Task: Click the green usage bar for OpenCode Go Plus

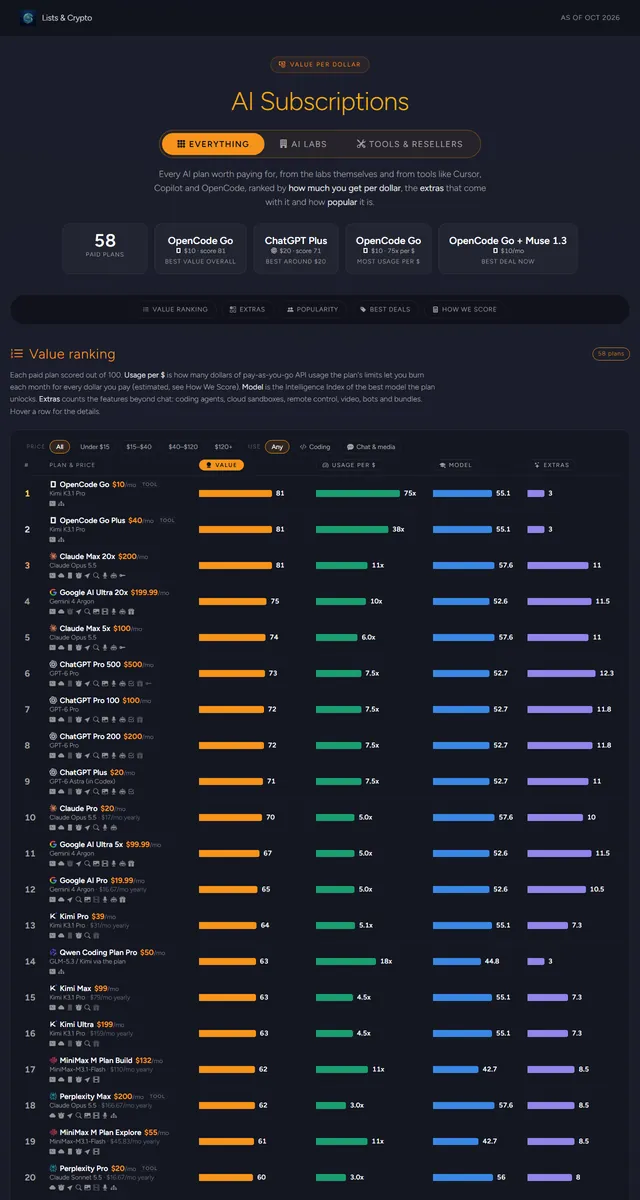Action: (x=352, y=529)
